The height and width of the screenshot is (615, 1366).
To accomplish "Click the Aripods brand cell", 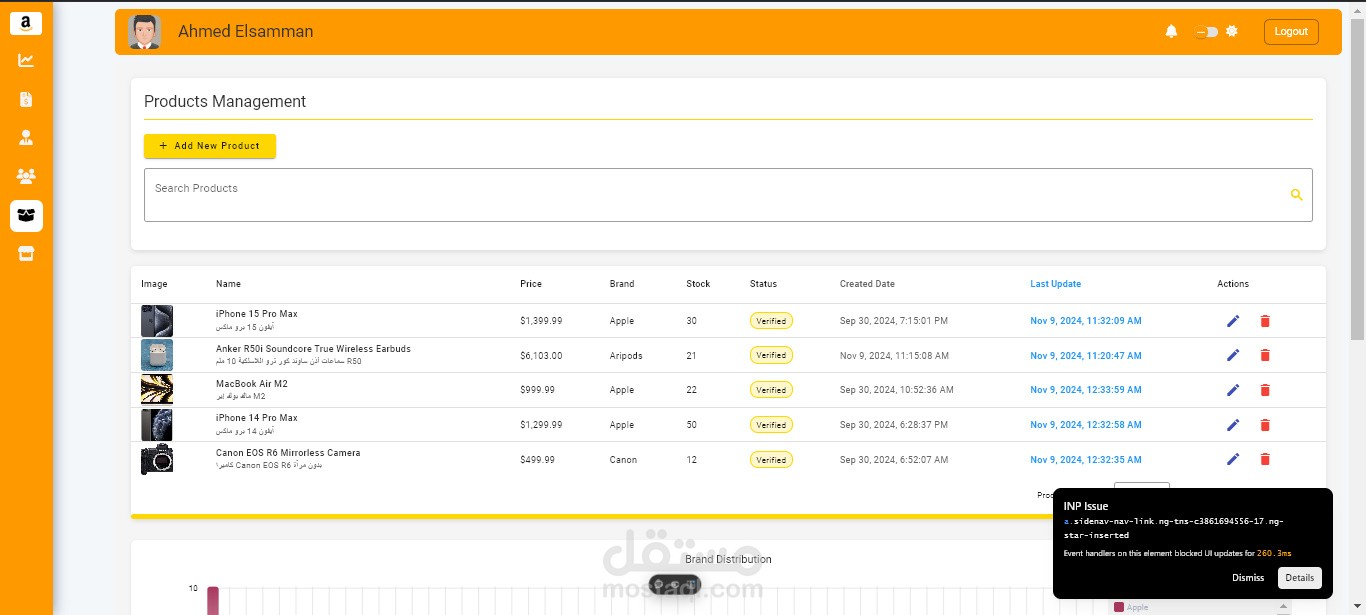I will click(x=626, y=356).
